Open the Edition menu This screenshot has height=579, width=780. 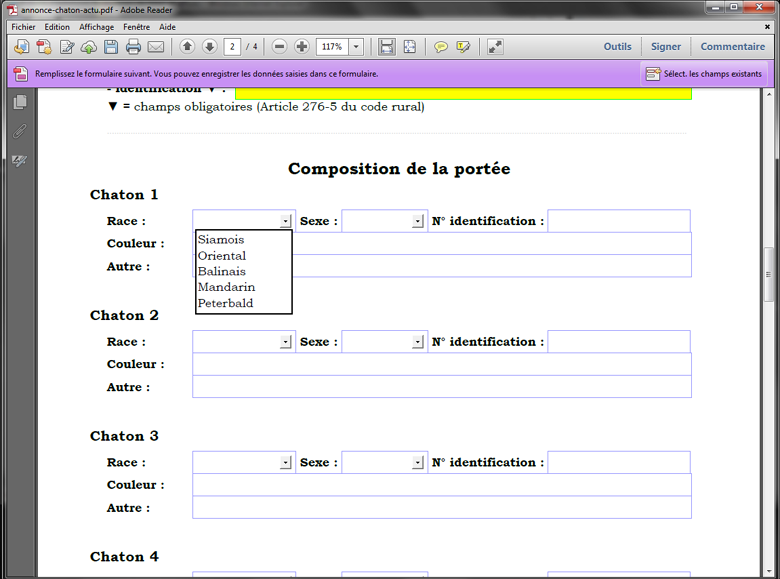click(x=57, y=27)
